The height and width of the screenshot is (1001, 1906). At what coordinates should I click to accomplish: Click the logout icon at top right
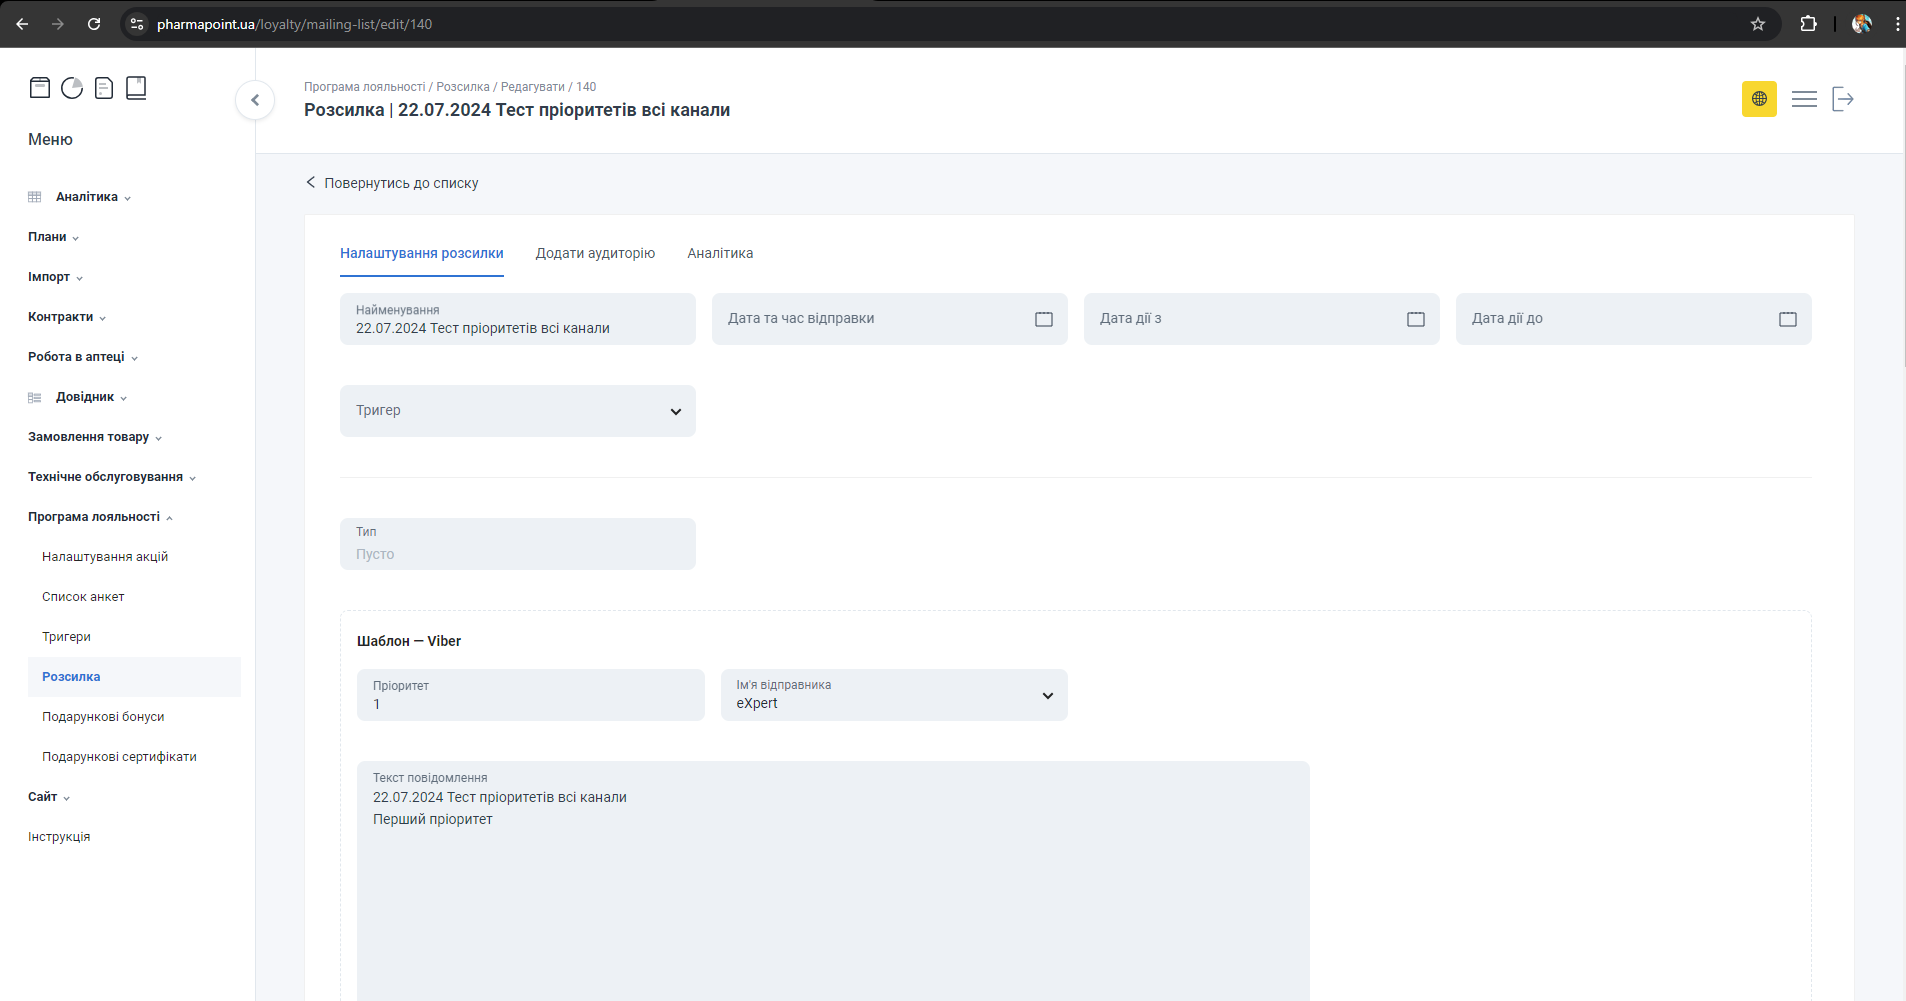(x=1843, y=99)
